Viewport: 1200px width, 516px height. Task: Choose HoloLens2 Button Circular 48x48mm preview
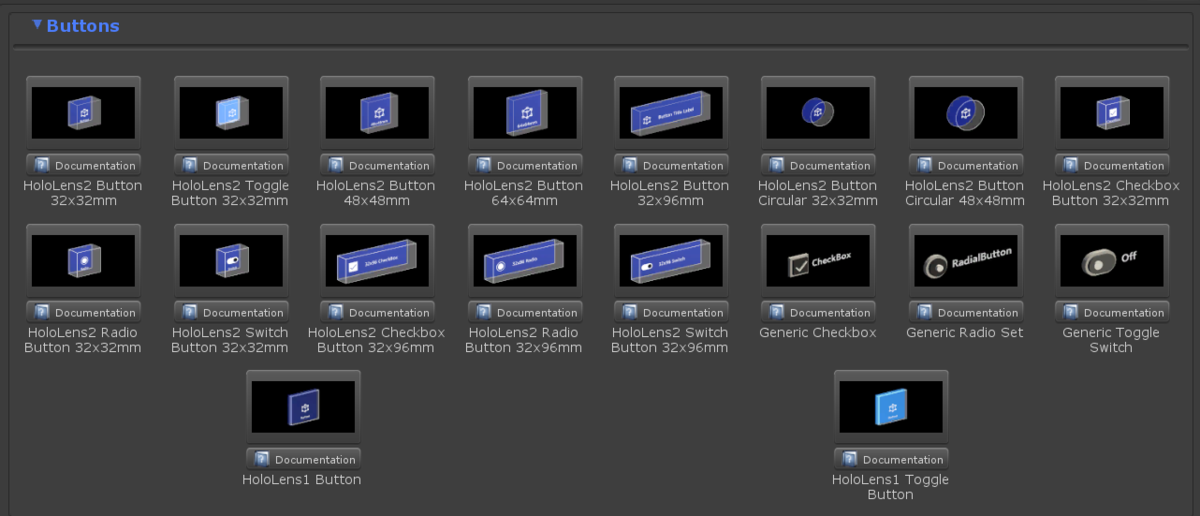pyautogui.click(x=966, y=112)
